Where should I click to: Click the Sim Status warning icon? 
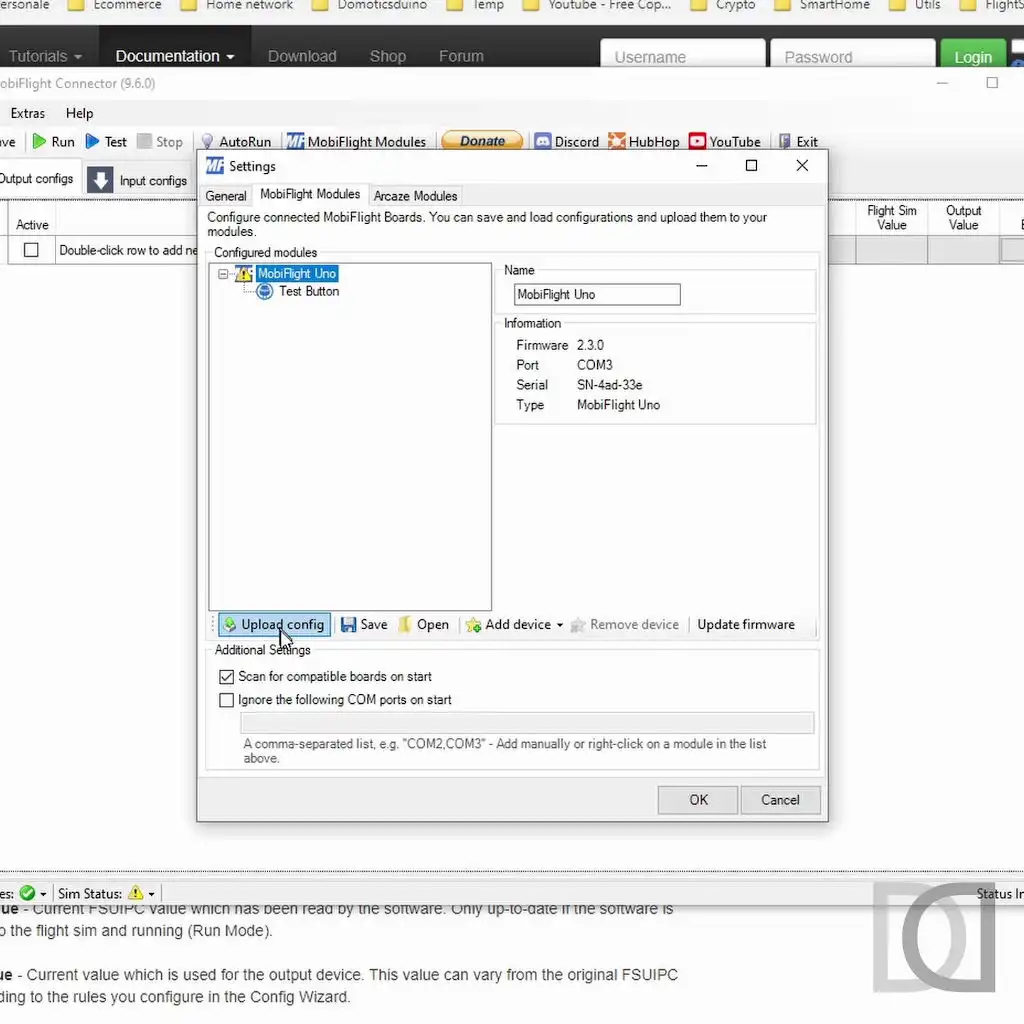(x=136, y=893)
